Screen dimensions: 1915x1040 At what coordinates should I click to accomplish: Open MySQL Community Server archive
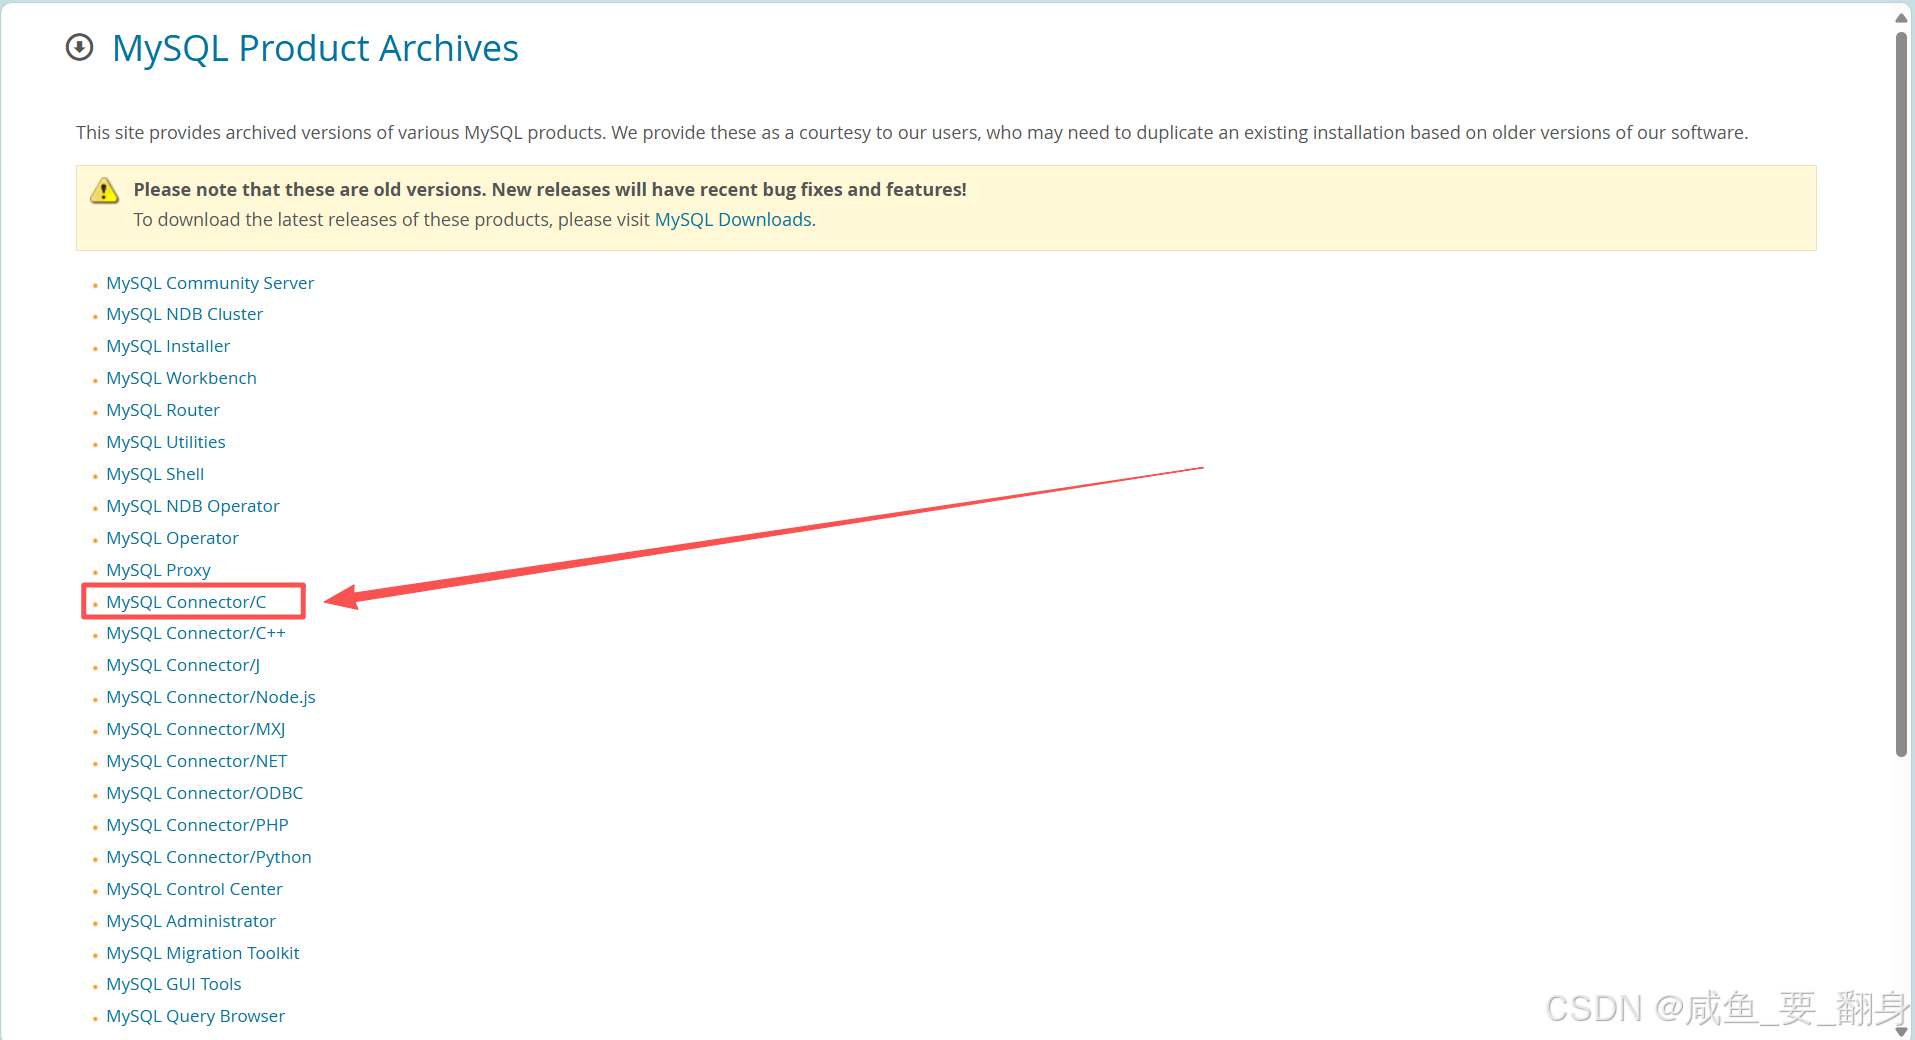210,283
